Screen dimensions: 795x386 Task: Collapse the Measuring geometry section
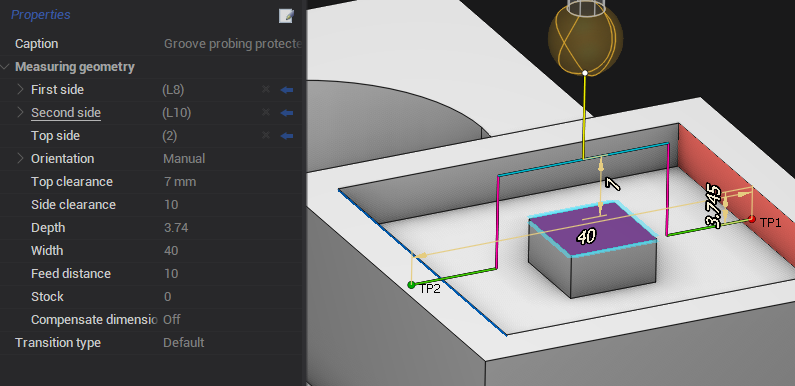5,66
